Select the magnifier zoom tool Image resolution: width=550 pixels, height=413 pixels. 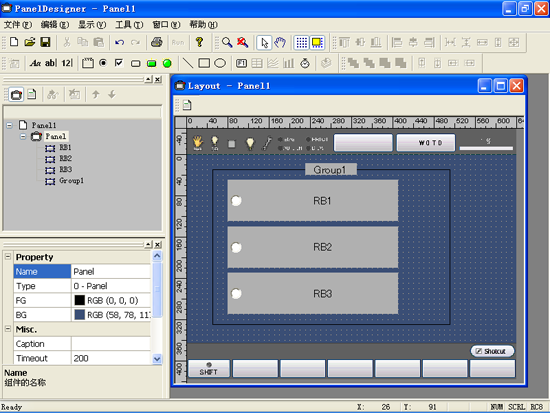(227, 42)
